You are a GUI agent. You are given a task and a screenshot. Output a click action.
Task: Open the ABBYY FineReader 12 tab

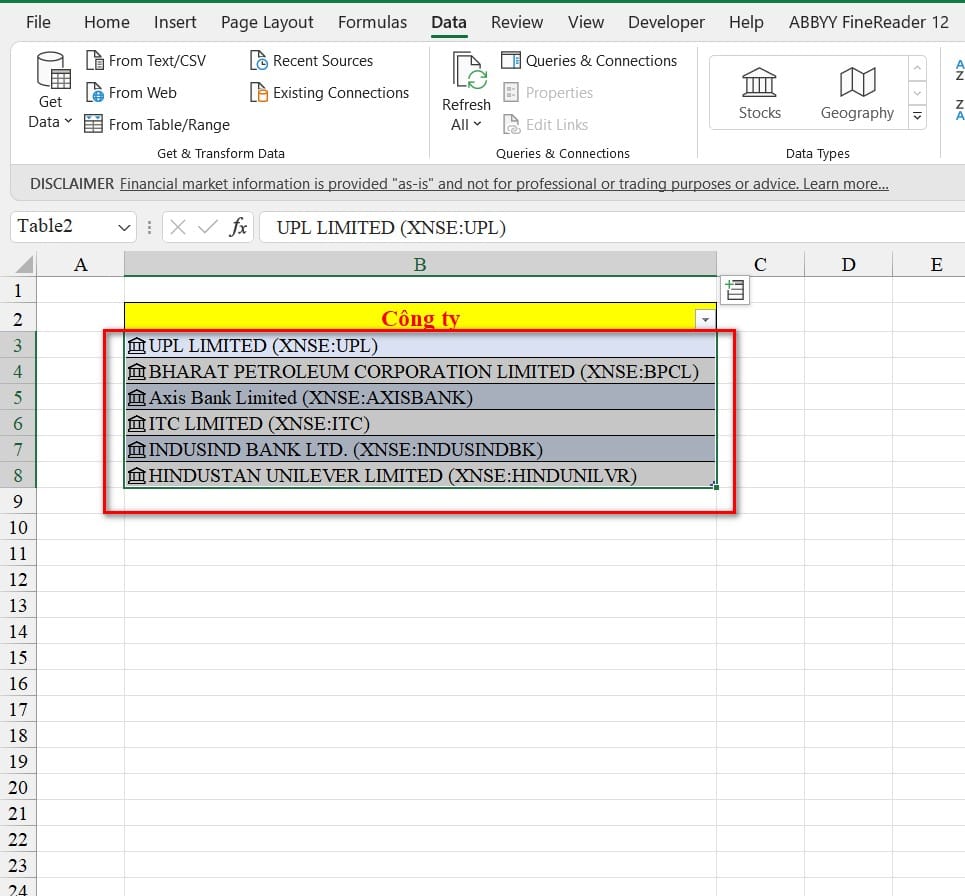[868, 22]
